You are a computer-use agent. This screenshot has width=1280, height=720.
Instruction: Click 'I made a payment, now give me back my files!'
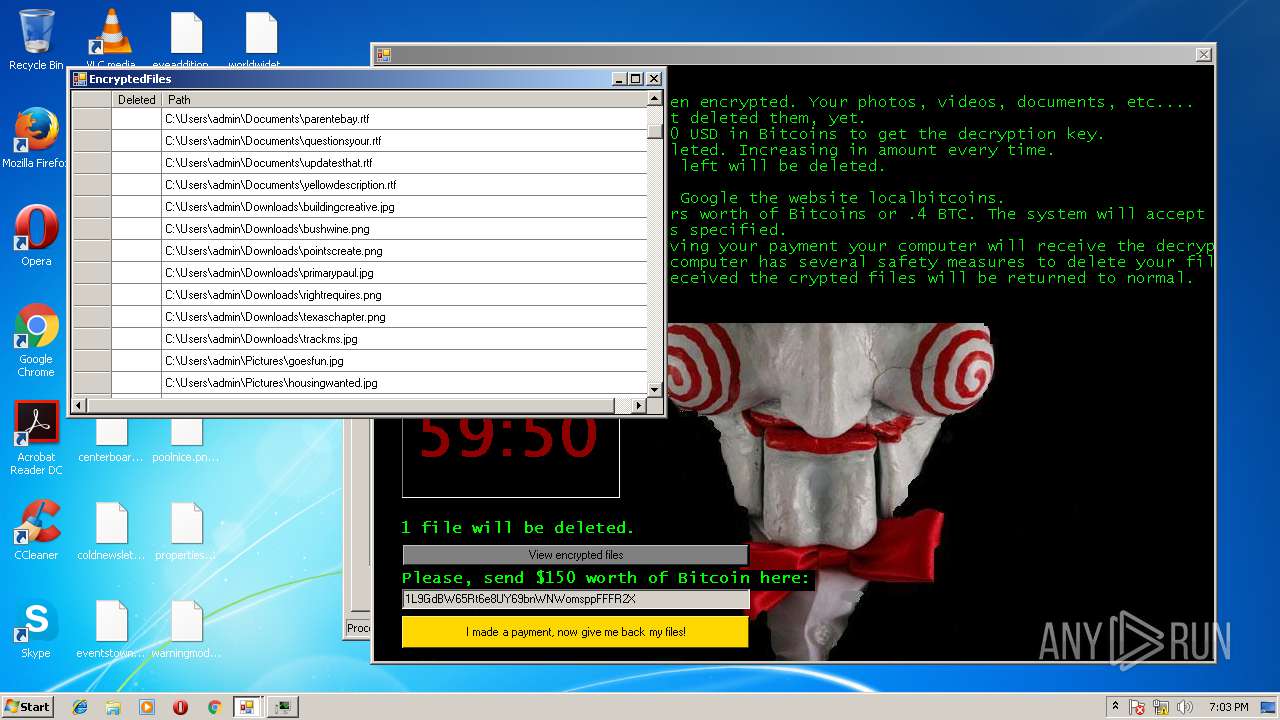coord(575,632)
